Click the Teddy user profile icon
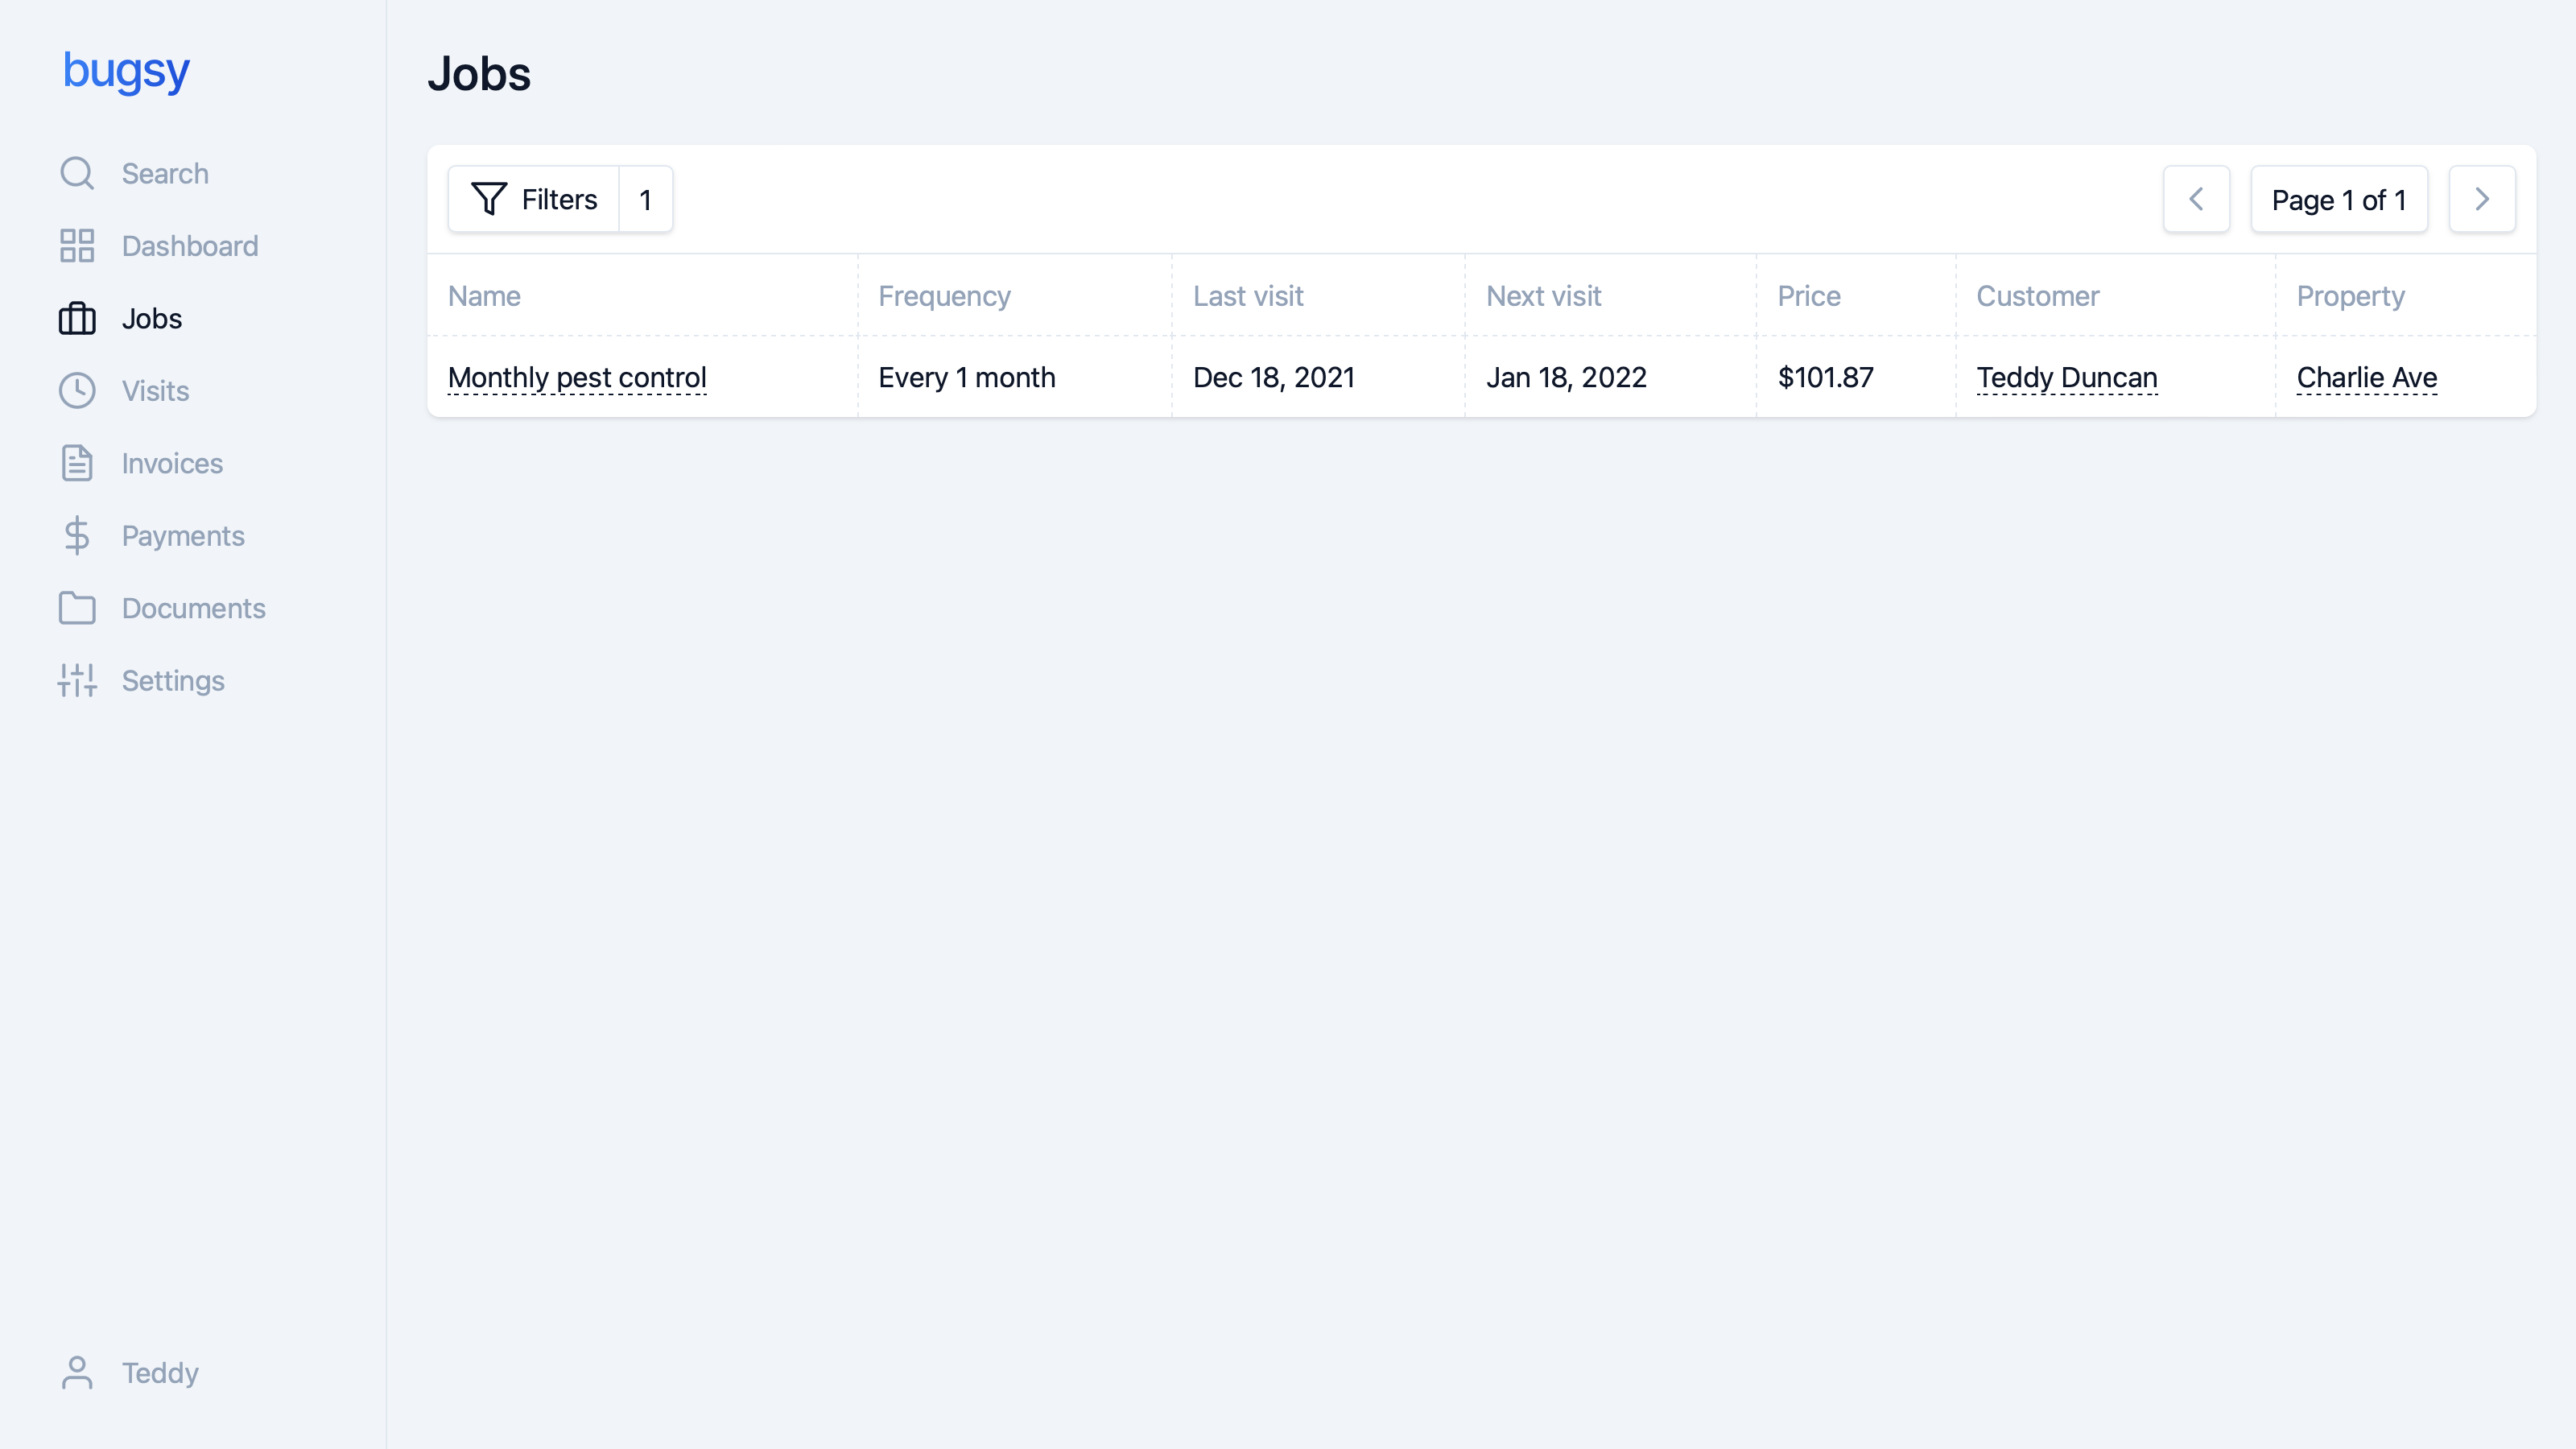Viewport: 2576px width, 1449px height. click(77, 1373)
